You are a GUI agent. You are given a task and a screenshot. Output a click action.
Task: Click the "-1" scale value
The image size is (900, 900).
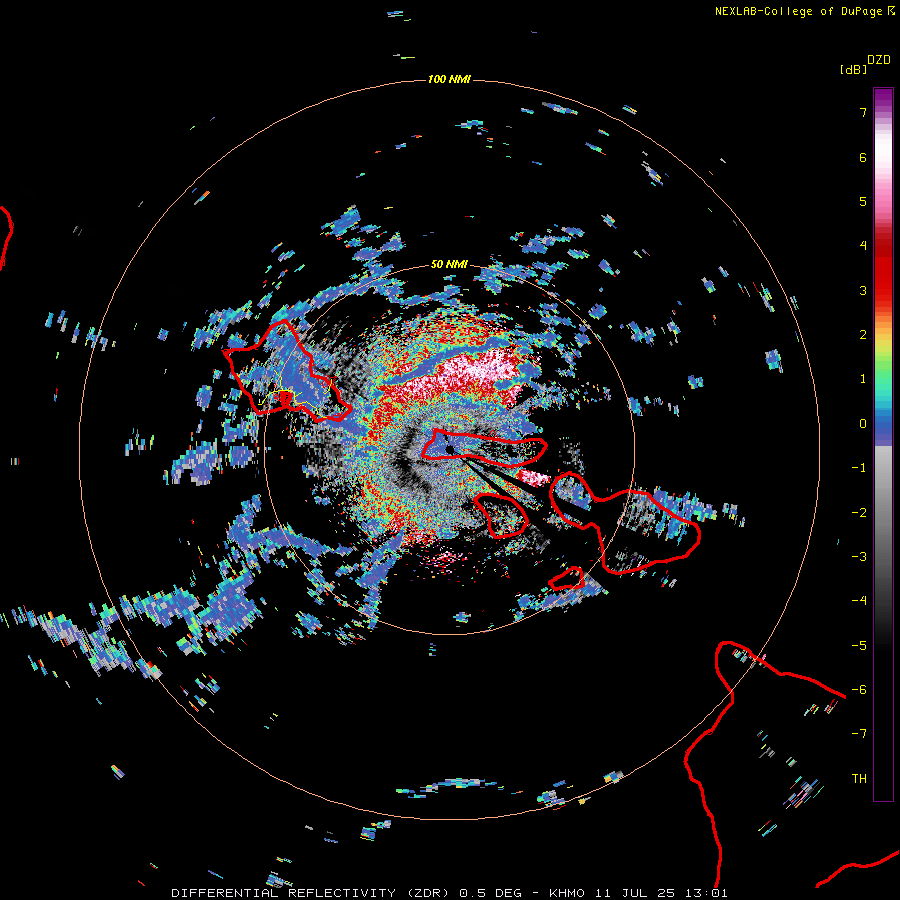coord(859,468)
